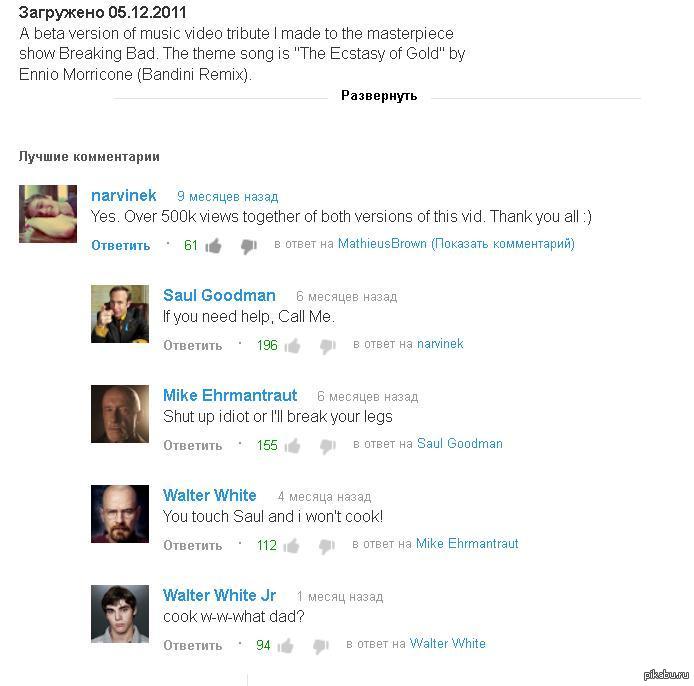Viewport: 694px width, 686px height.
Task: Like Walter White Jr's comment
Action: click(285, 646)
